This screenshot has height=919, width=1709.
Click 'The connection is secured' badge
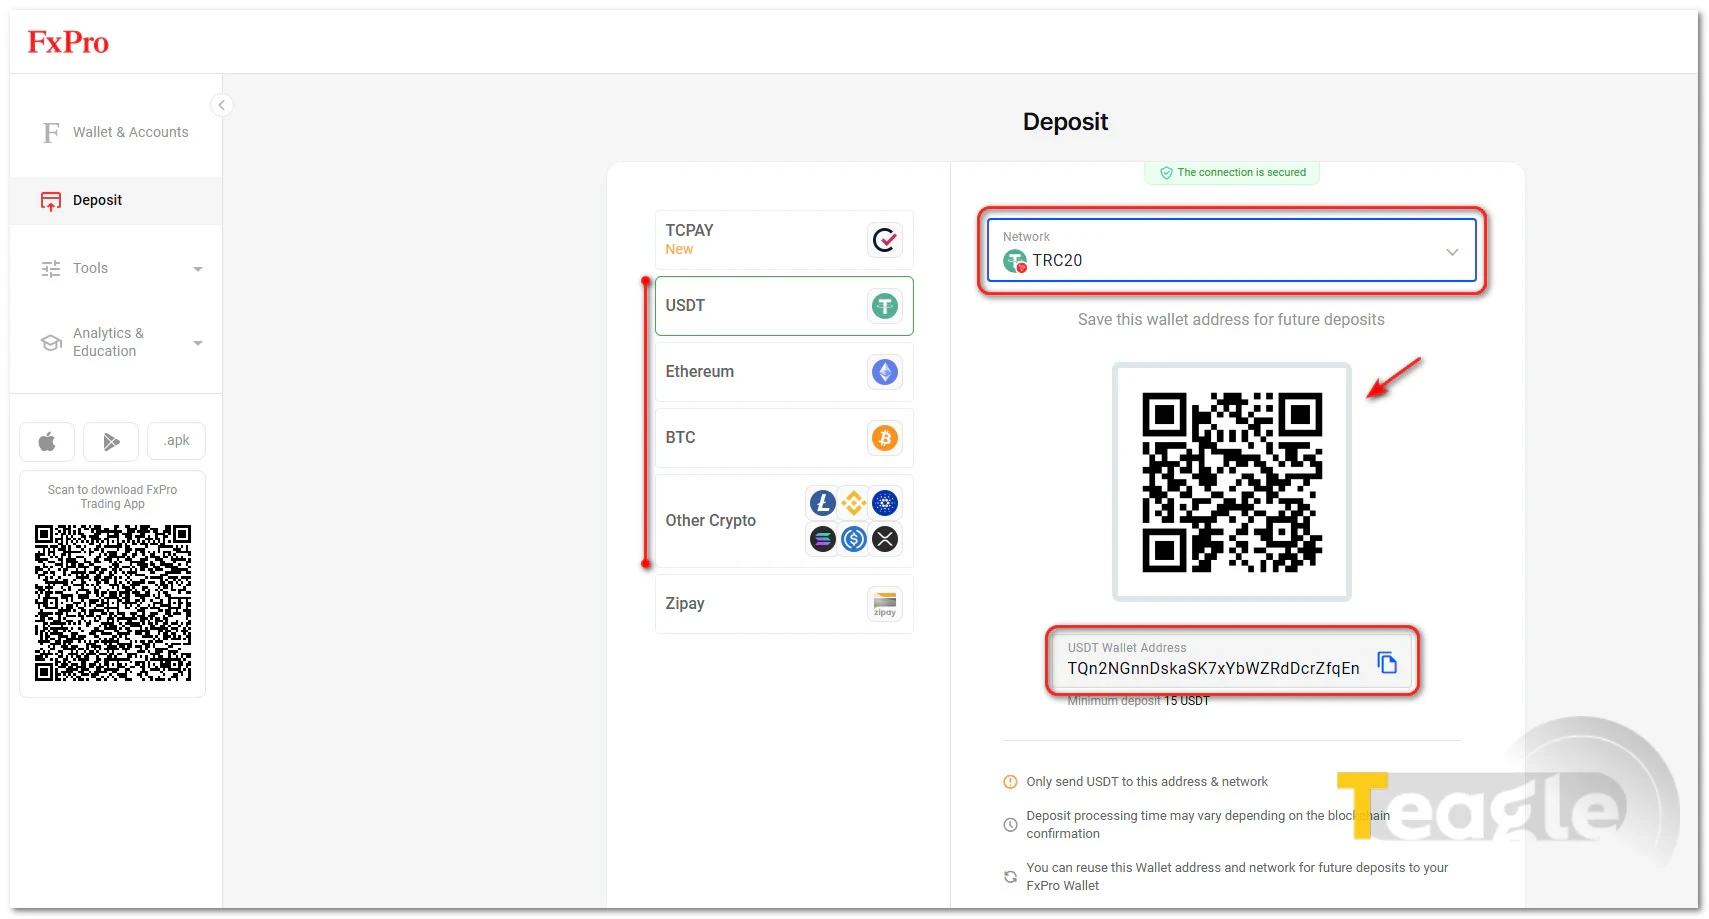pyautogui.click(x=1232, y=172)
